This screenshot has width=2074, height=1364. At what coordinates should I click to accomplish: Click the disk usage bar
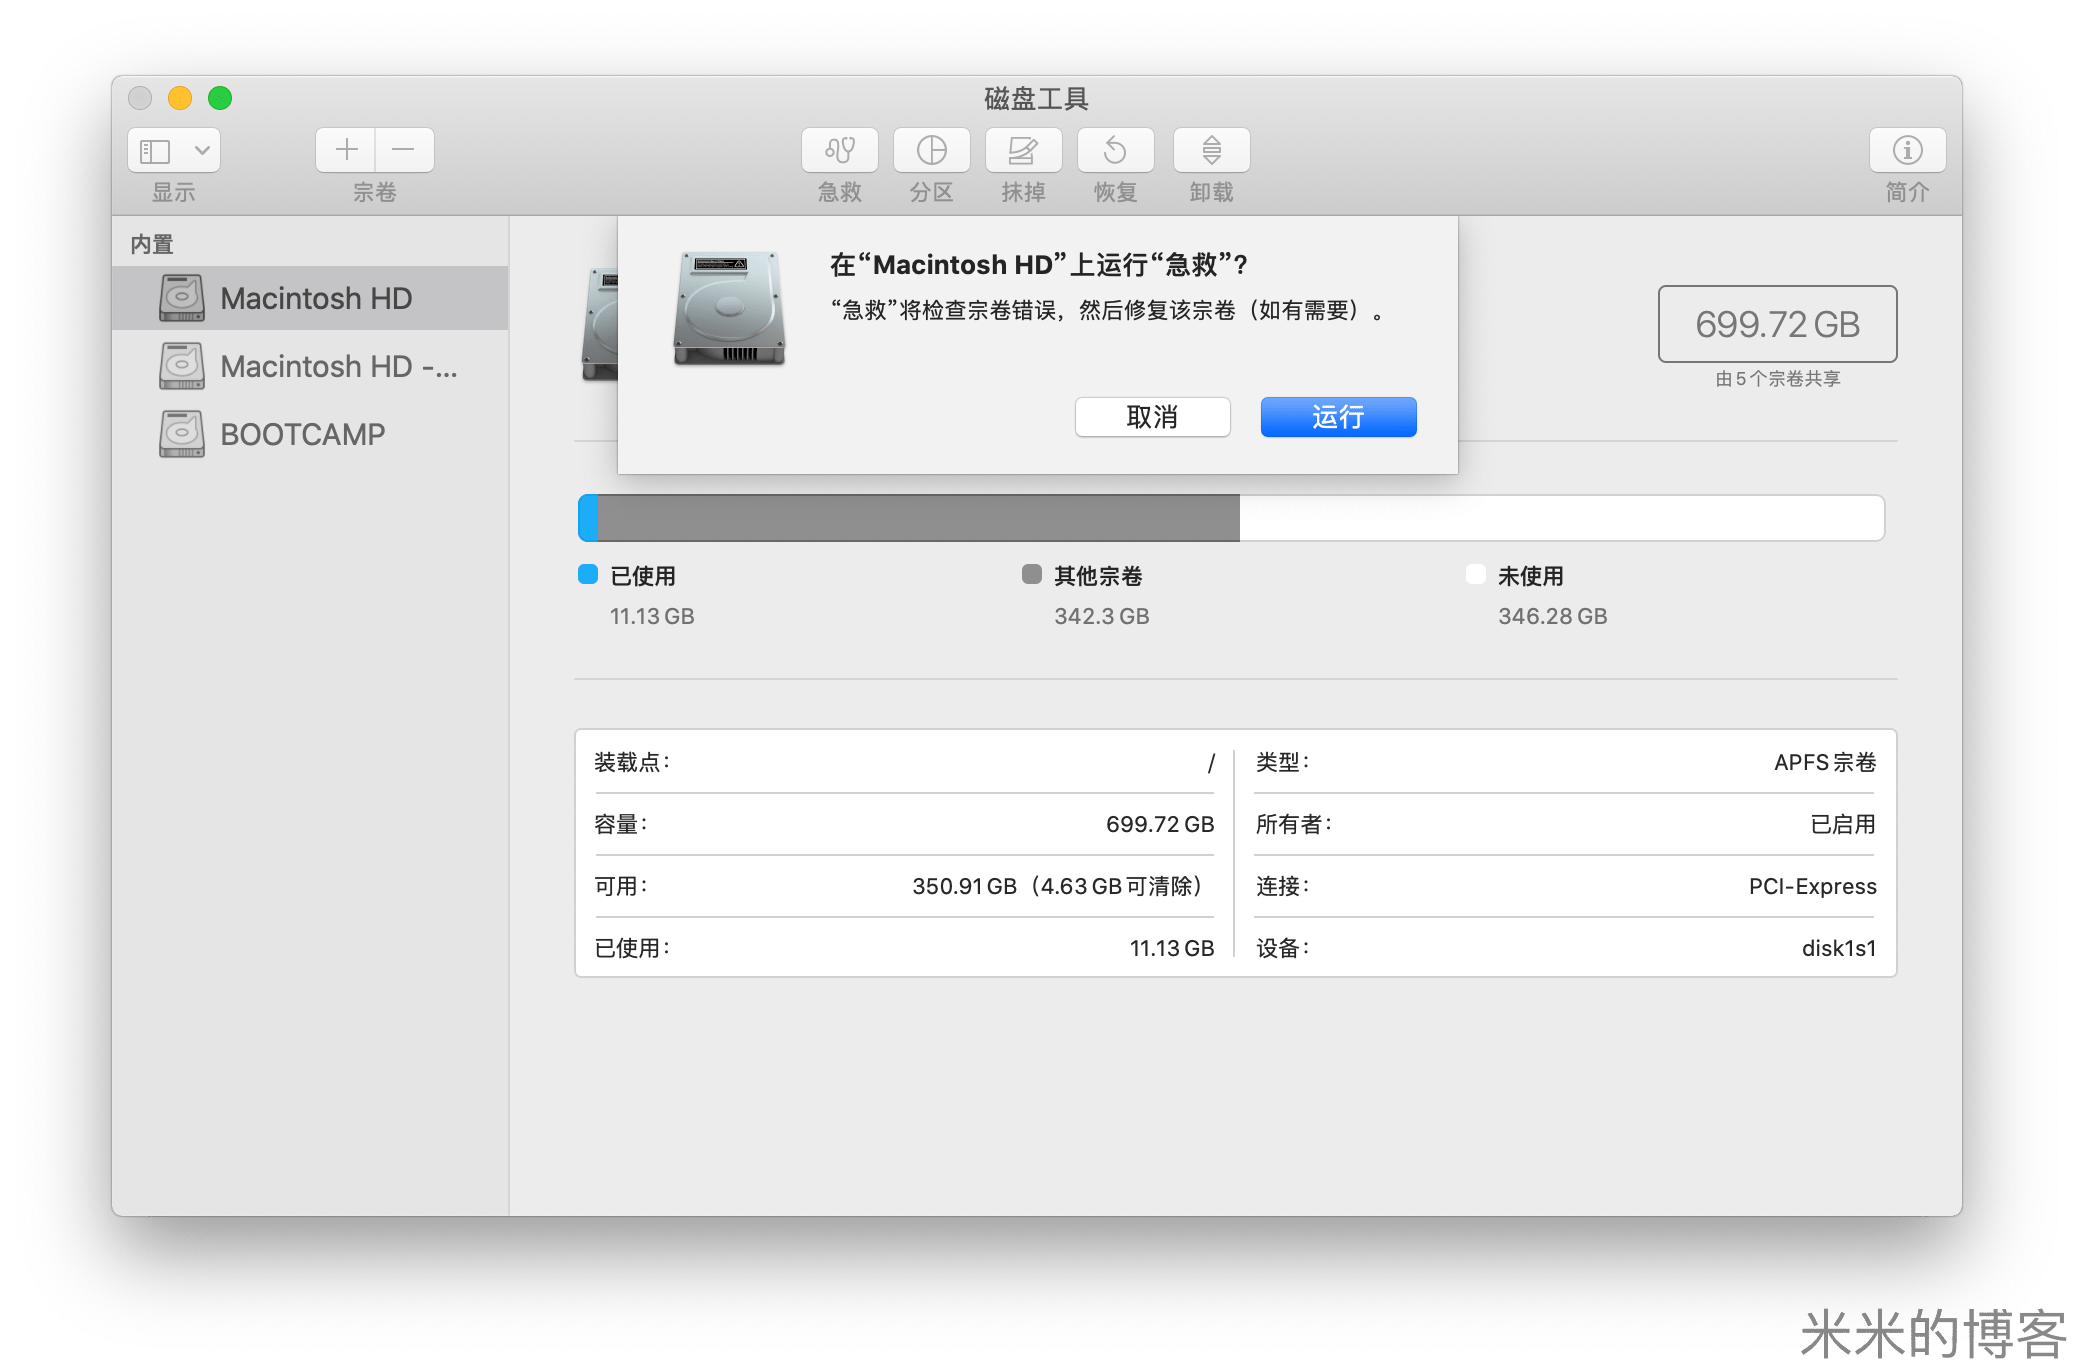click(1230, 518)
